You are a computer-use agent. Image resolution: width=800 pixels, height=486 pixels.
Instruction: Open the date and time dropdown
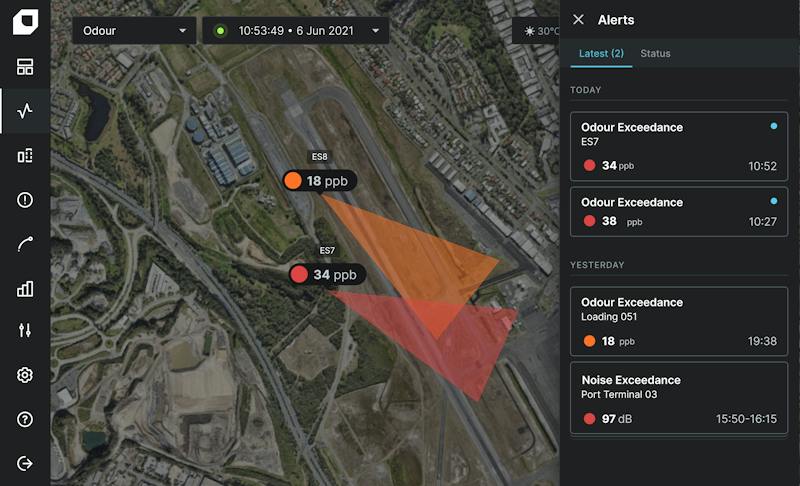296,31
